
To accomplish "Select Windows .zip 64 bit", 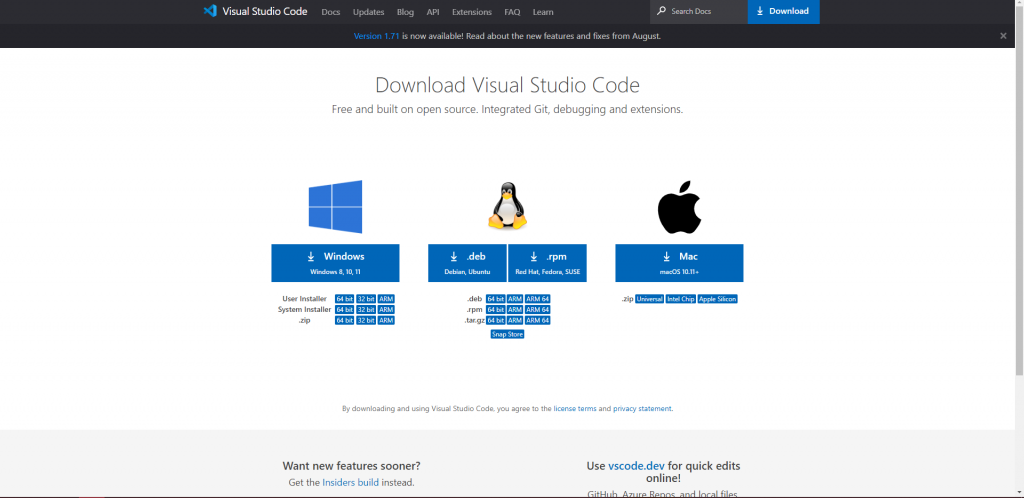I will coord(344,320).
